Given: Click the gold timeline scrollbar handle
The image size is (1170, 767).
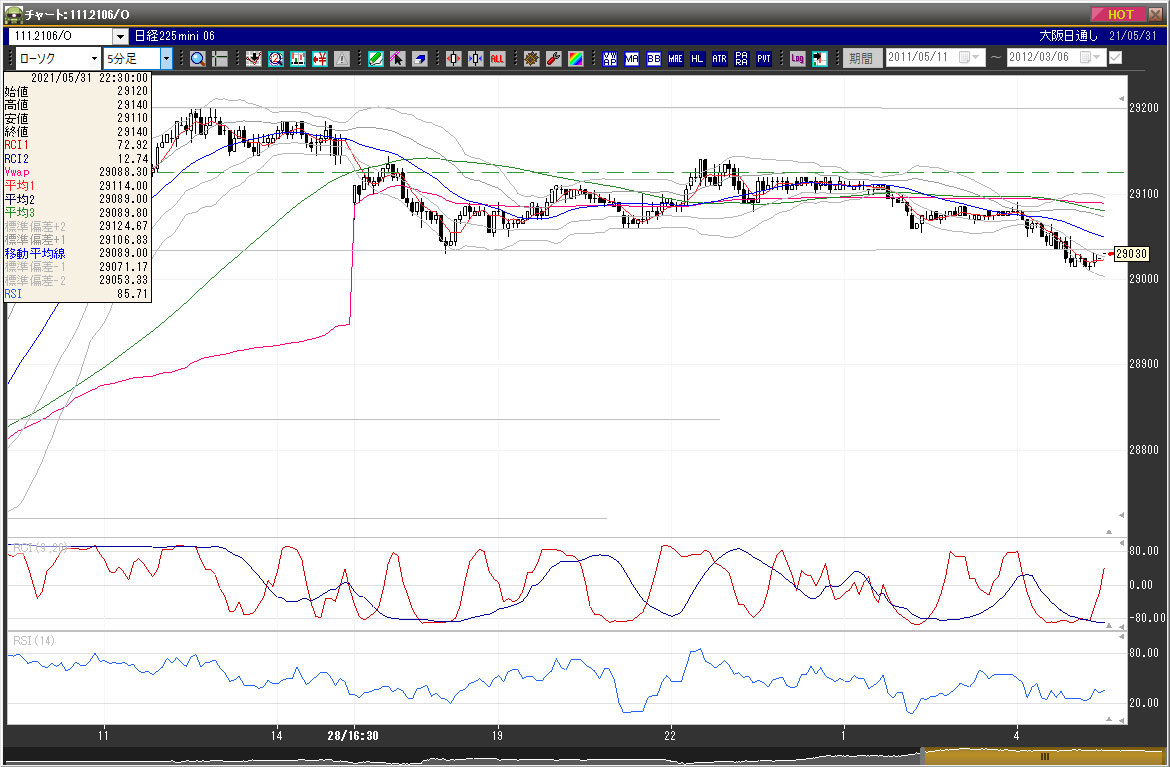Looking at the screenshot, I should [x=1044, y=757].
